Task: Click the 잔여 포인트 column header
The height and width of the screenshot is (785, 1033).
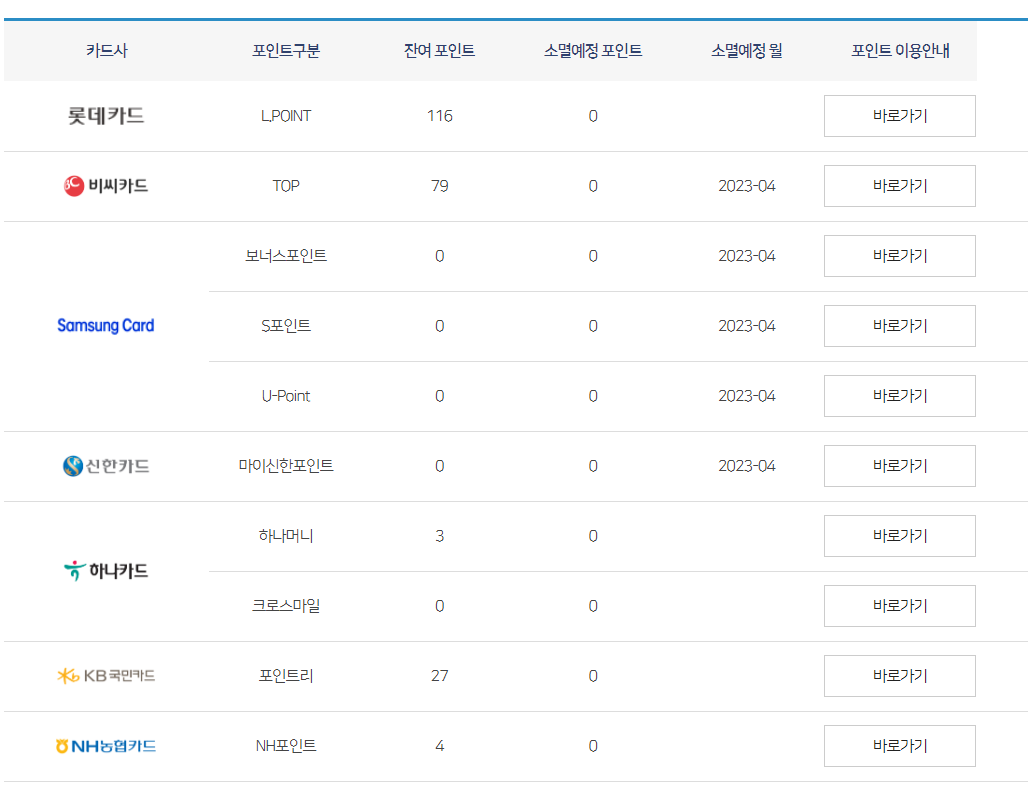Action: tap(439, 51)
